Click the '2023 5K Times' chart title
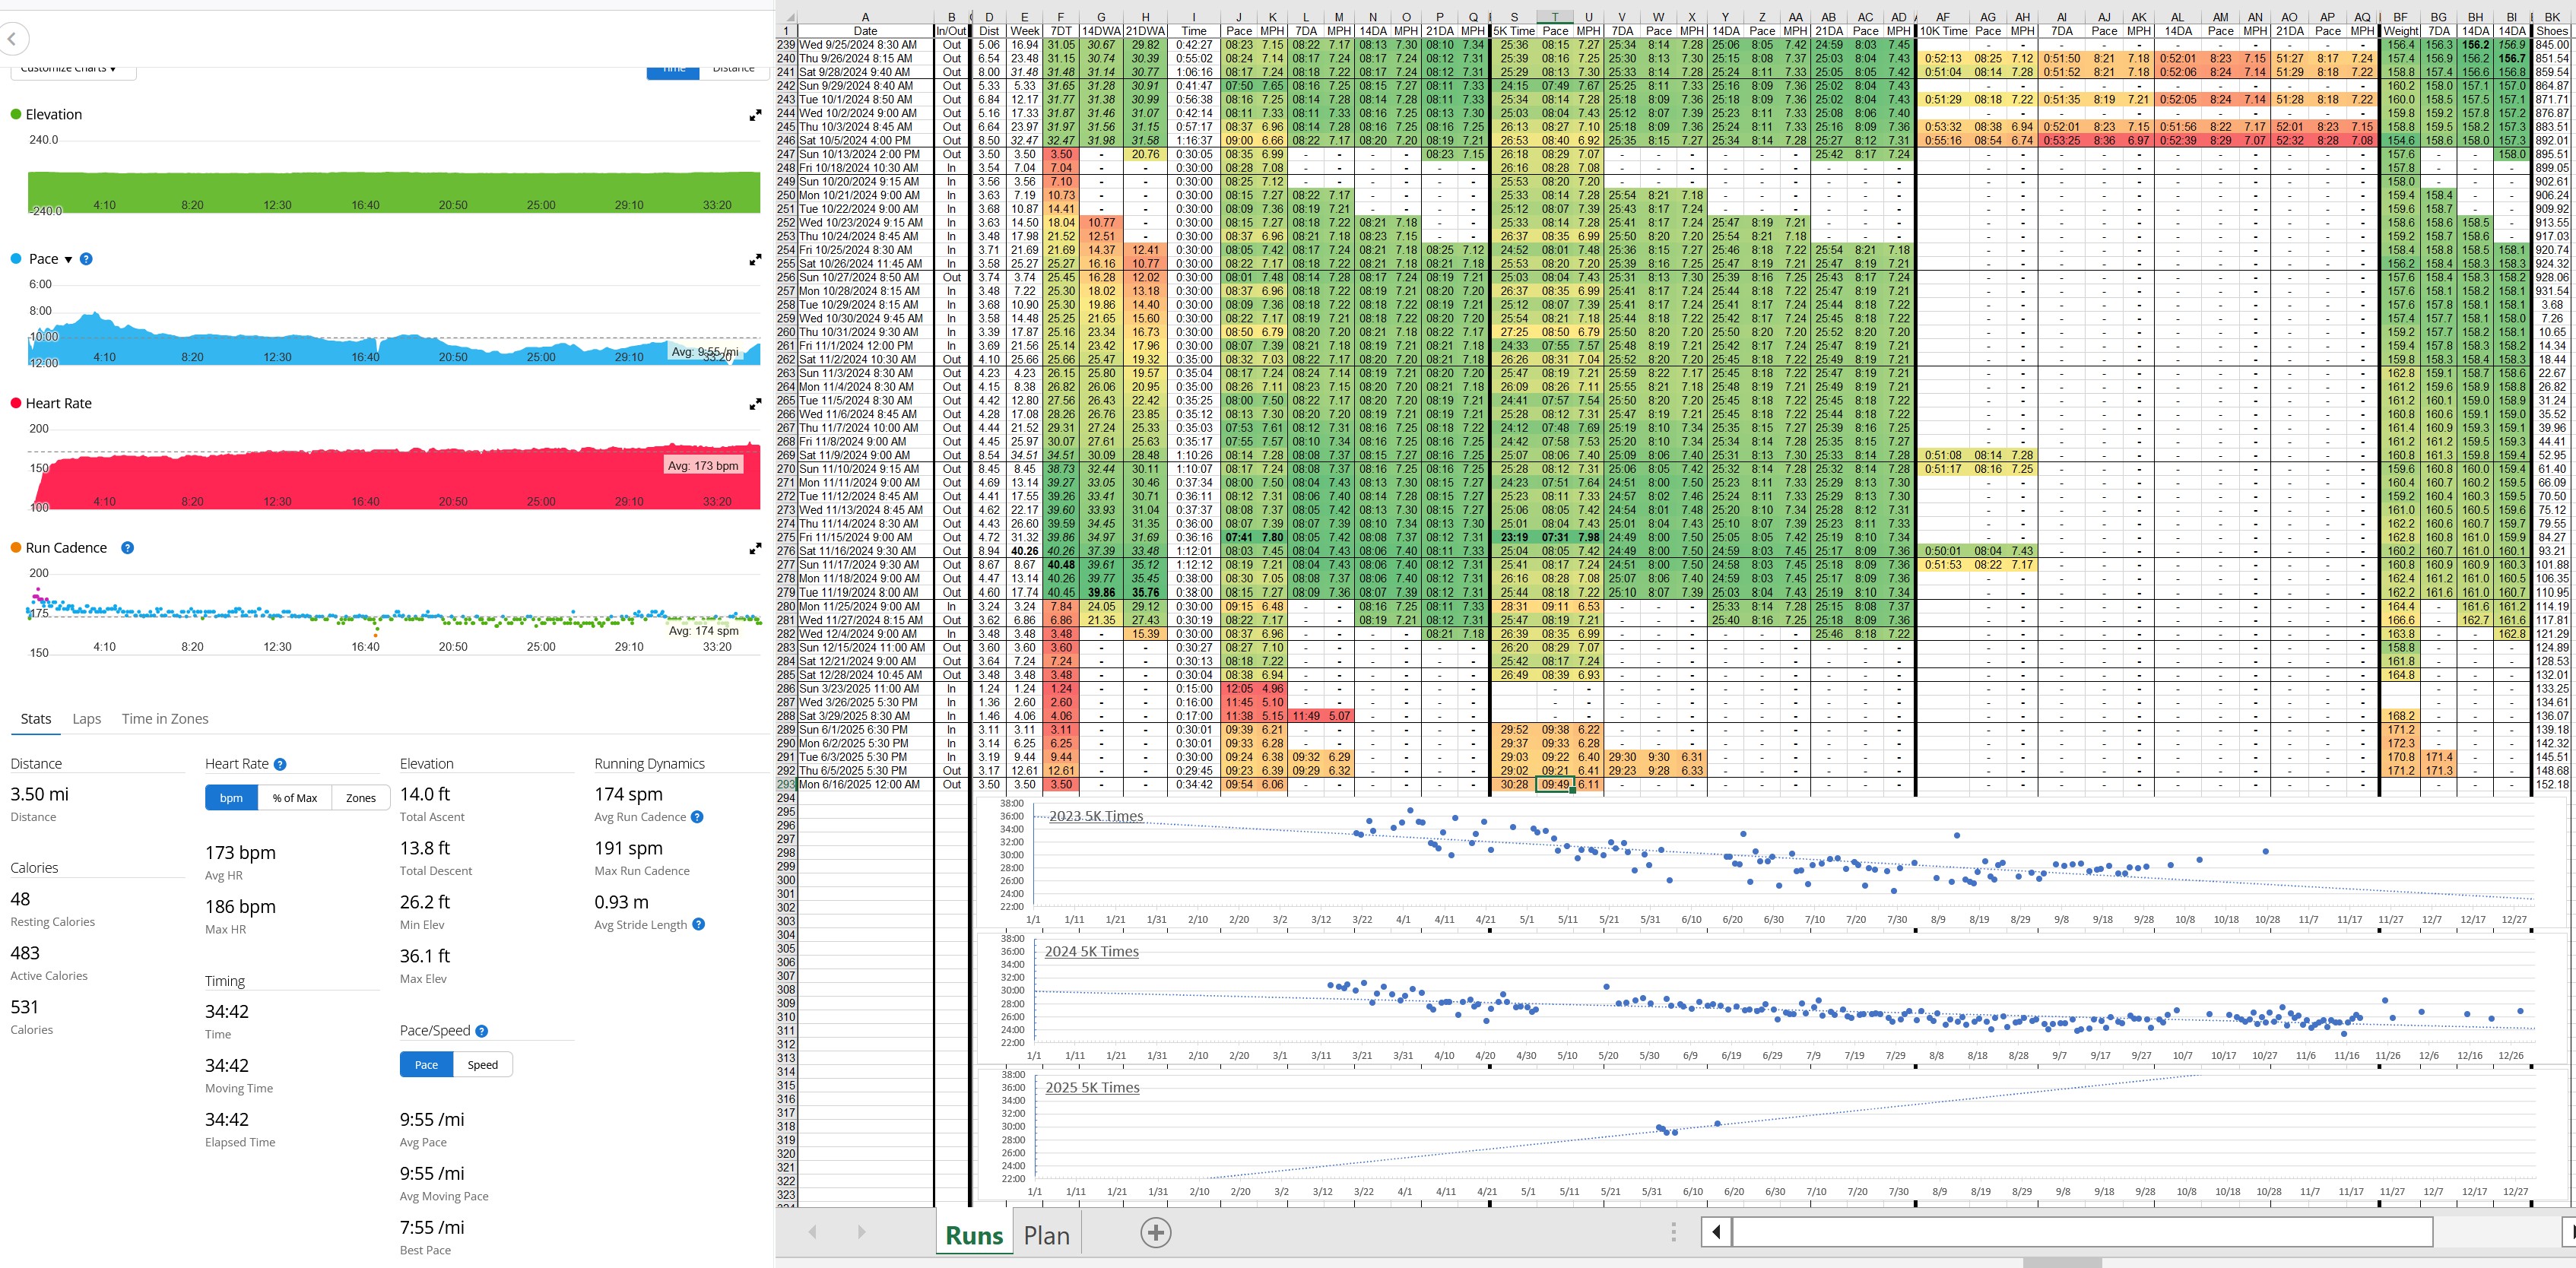The image size is (2576, 1268). [x=1096, y=816]
